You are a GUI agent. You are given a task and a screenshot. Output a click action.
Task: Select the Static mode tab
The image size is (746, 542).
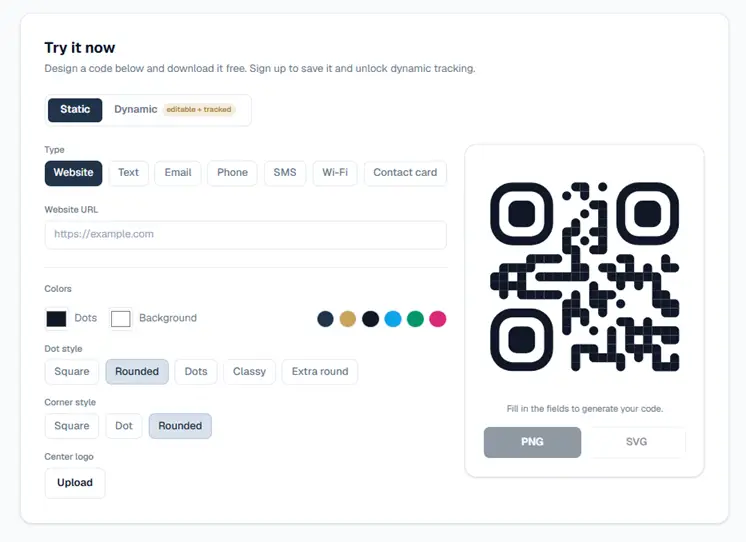[75, 110]
